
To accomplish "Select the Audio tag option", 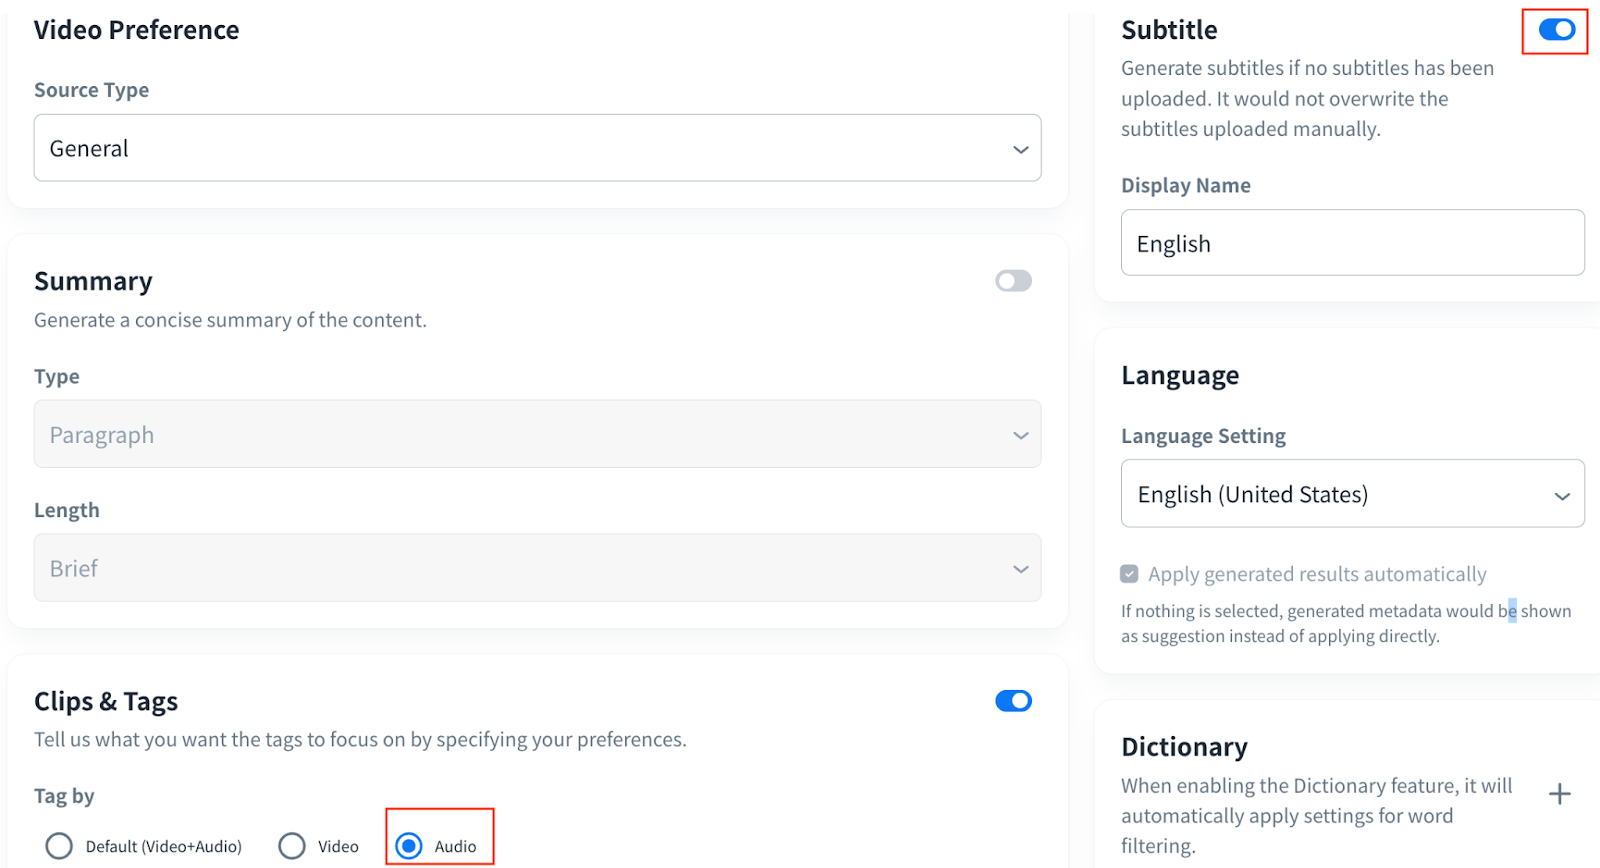I will [x=409, y=846].
